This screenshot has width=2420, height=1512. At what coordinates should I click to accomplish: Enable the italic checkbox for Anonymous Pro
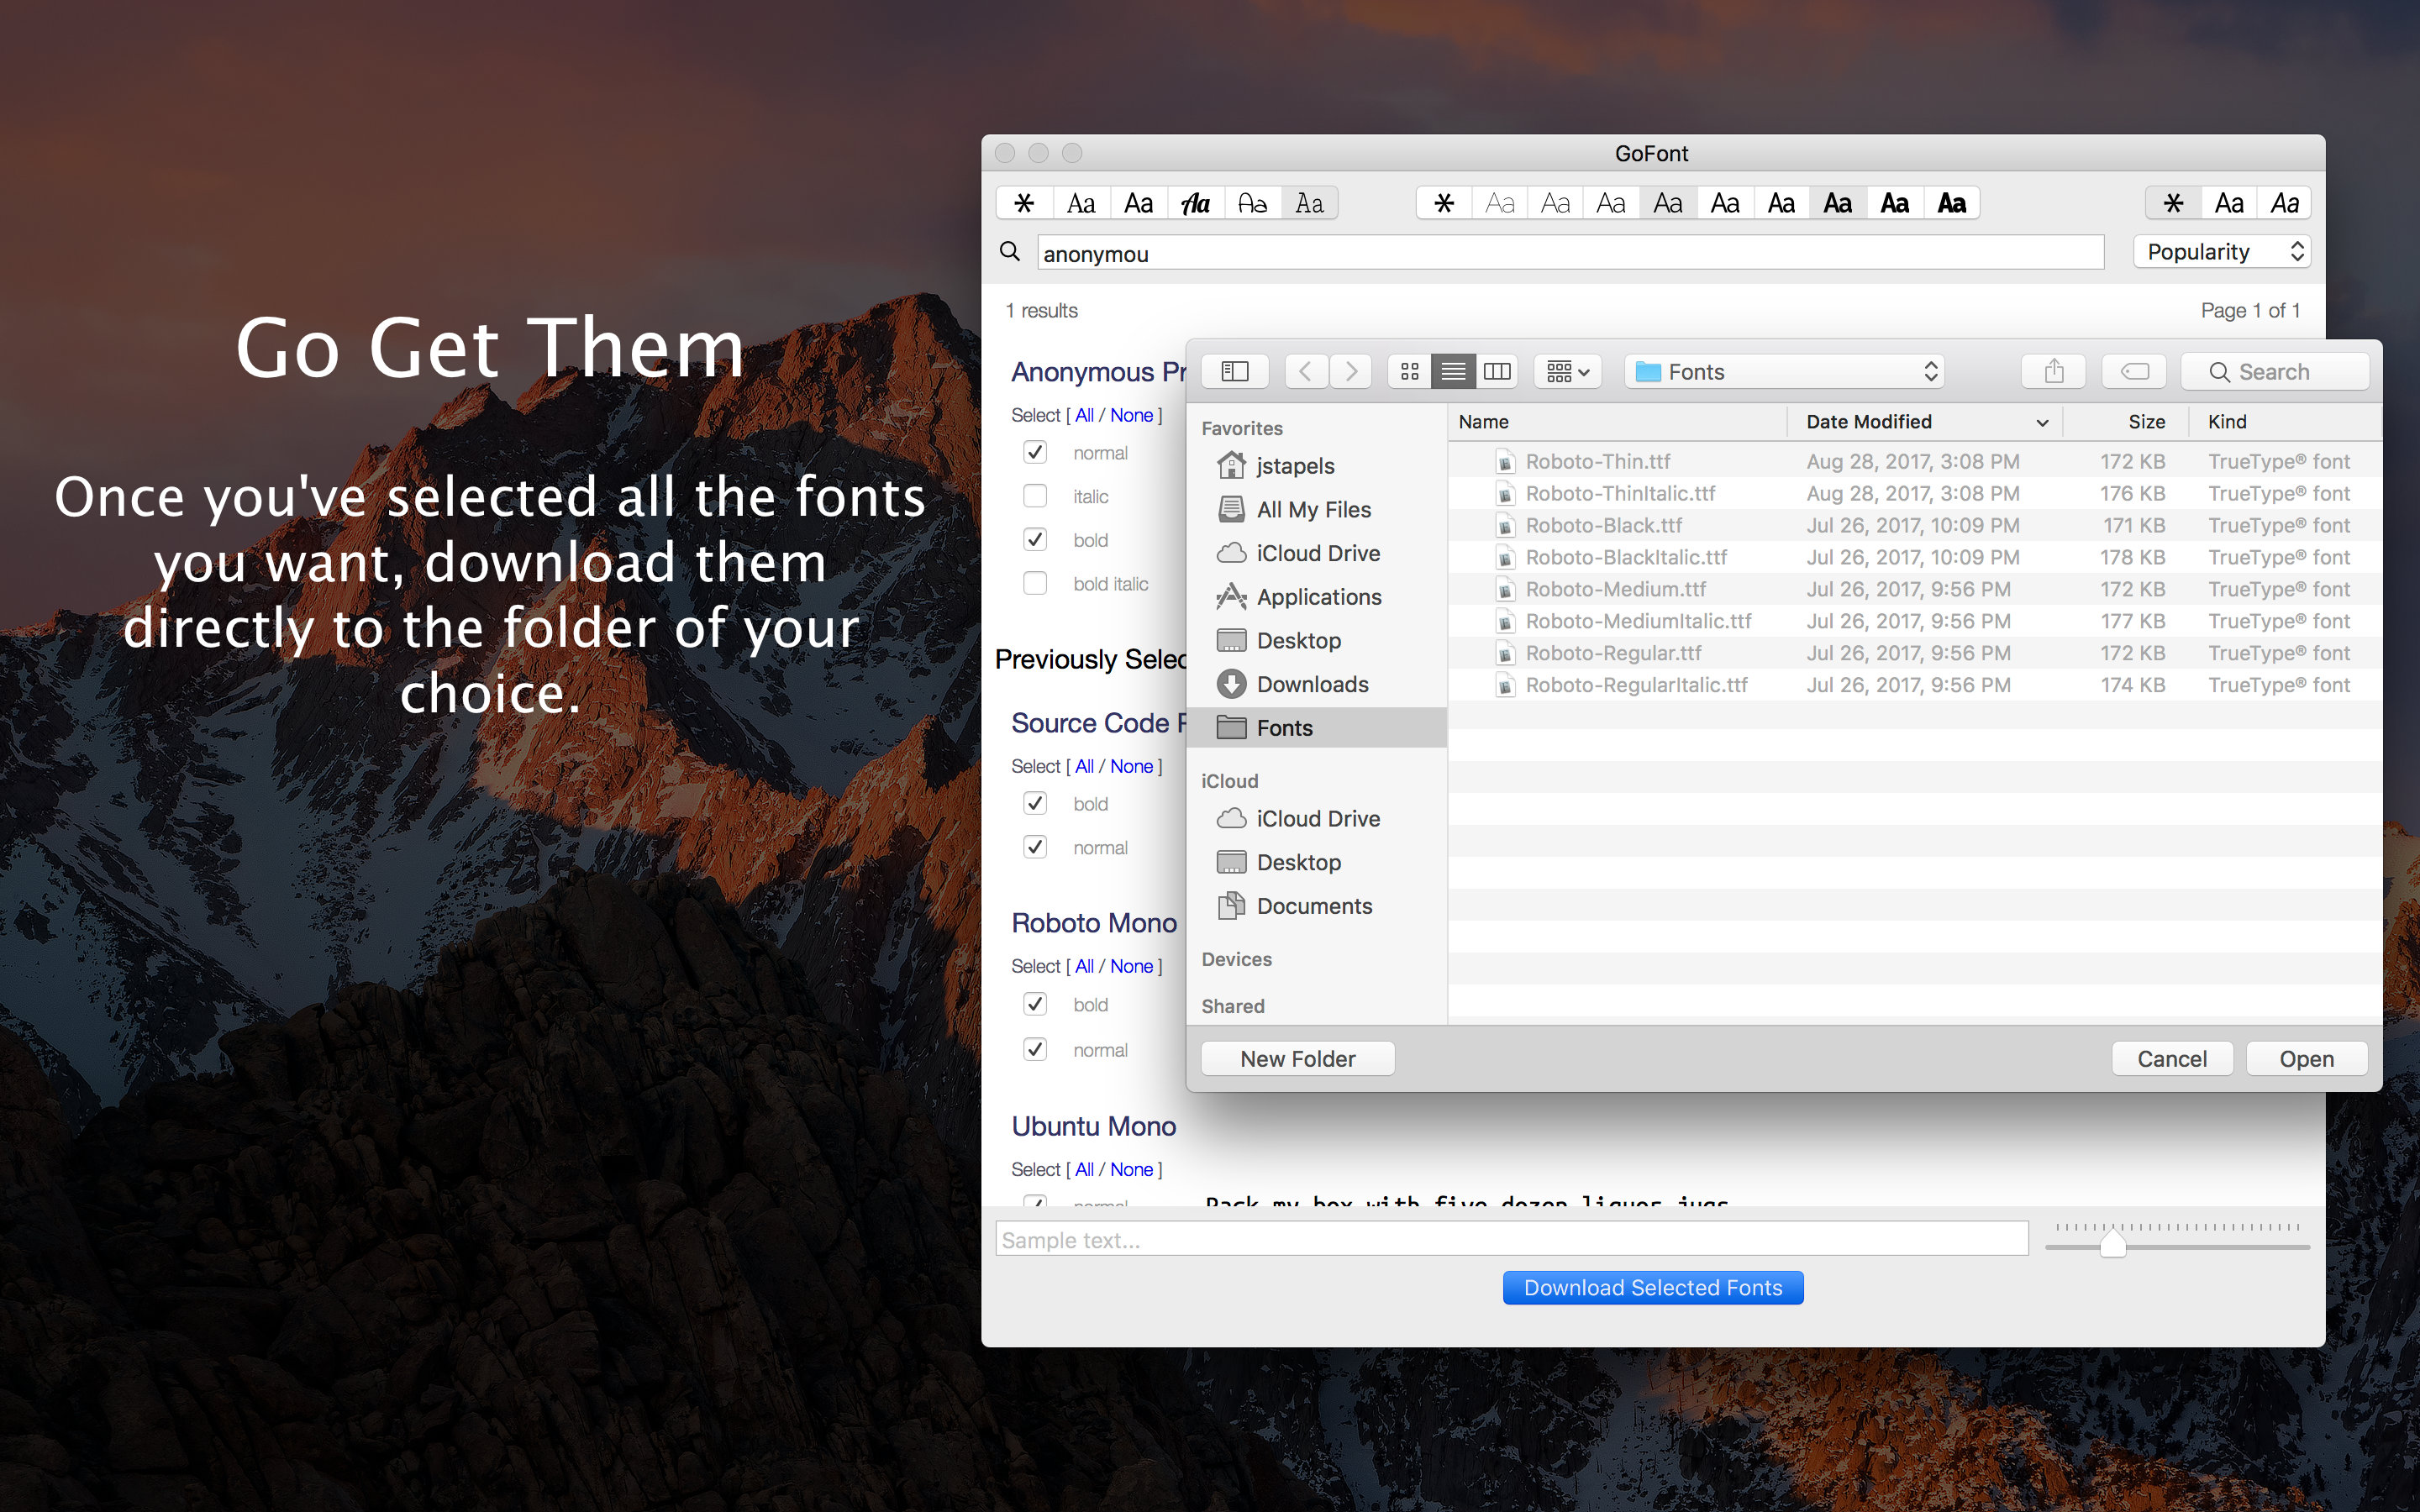[1035, 496]
